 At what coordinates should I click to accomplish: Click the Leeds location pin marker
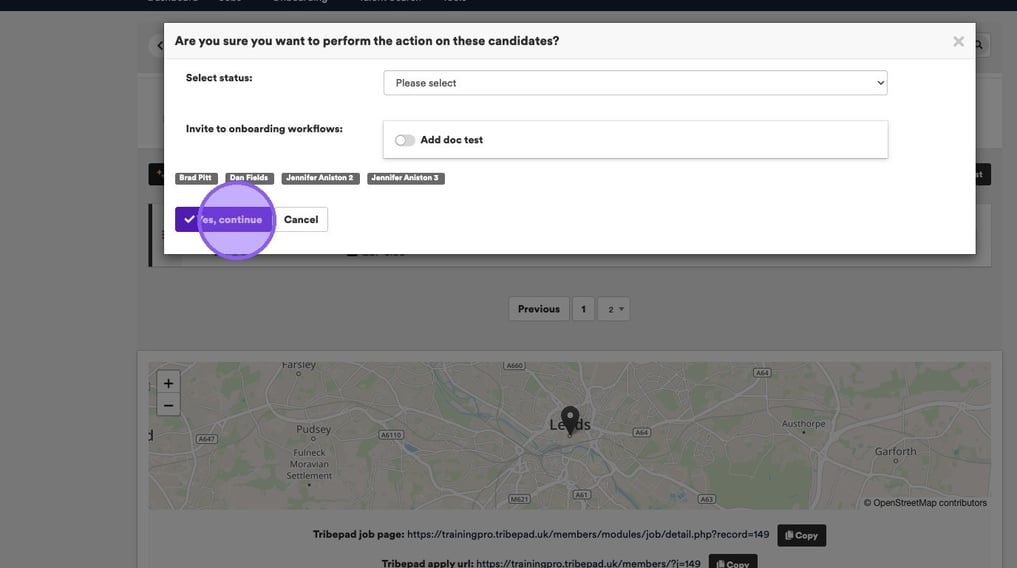570,419
